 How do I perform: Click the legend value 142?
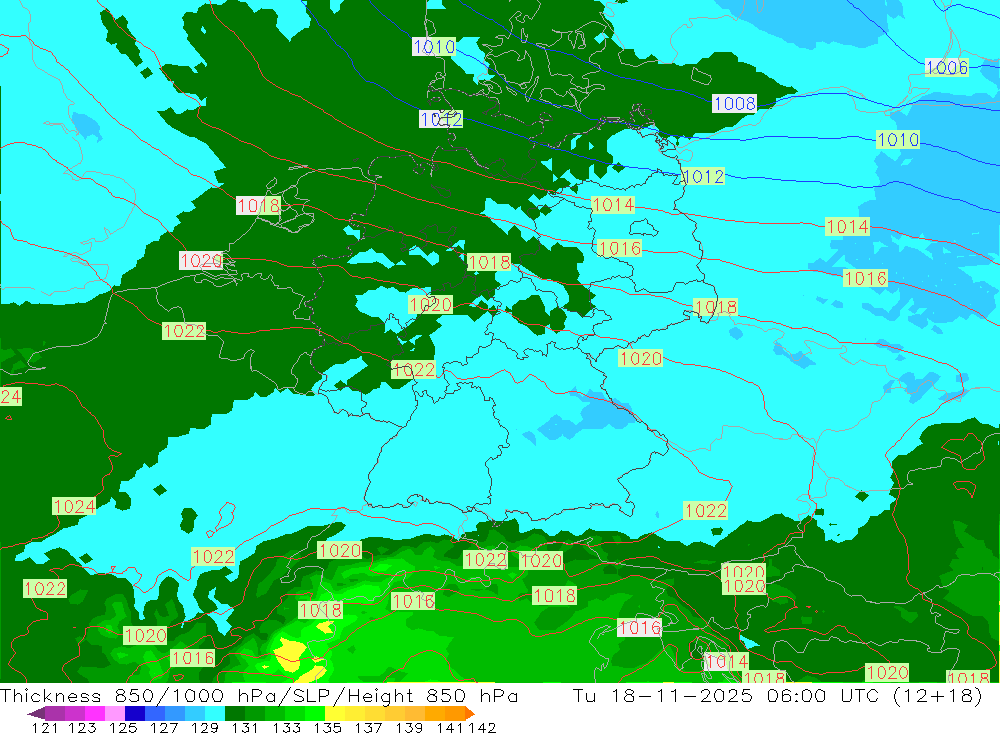pos(482,727)
